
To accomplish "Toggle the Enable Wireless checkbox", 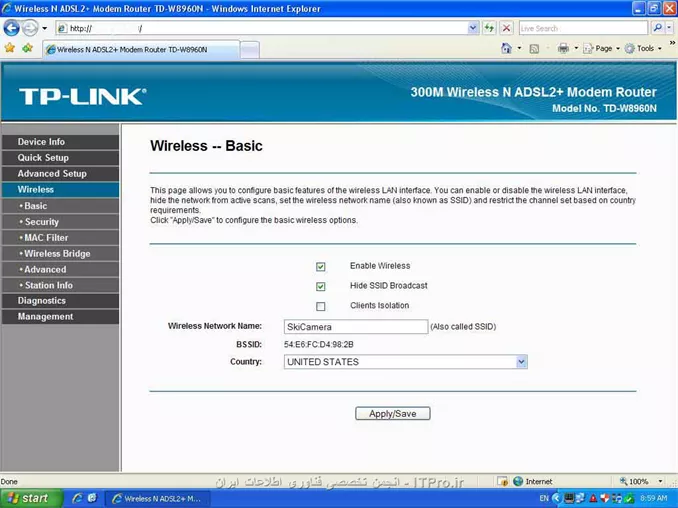I will (x=320, y=267).
